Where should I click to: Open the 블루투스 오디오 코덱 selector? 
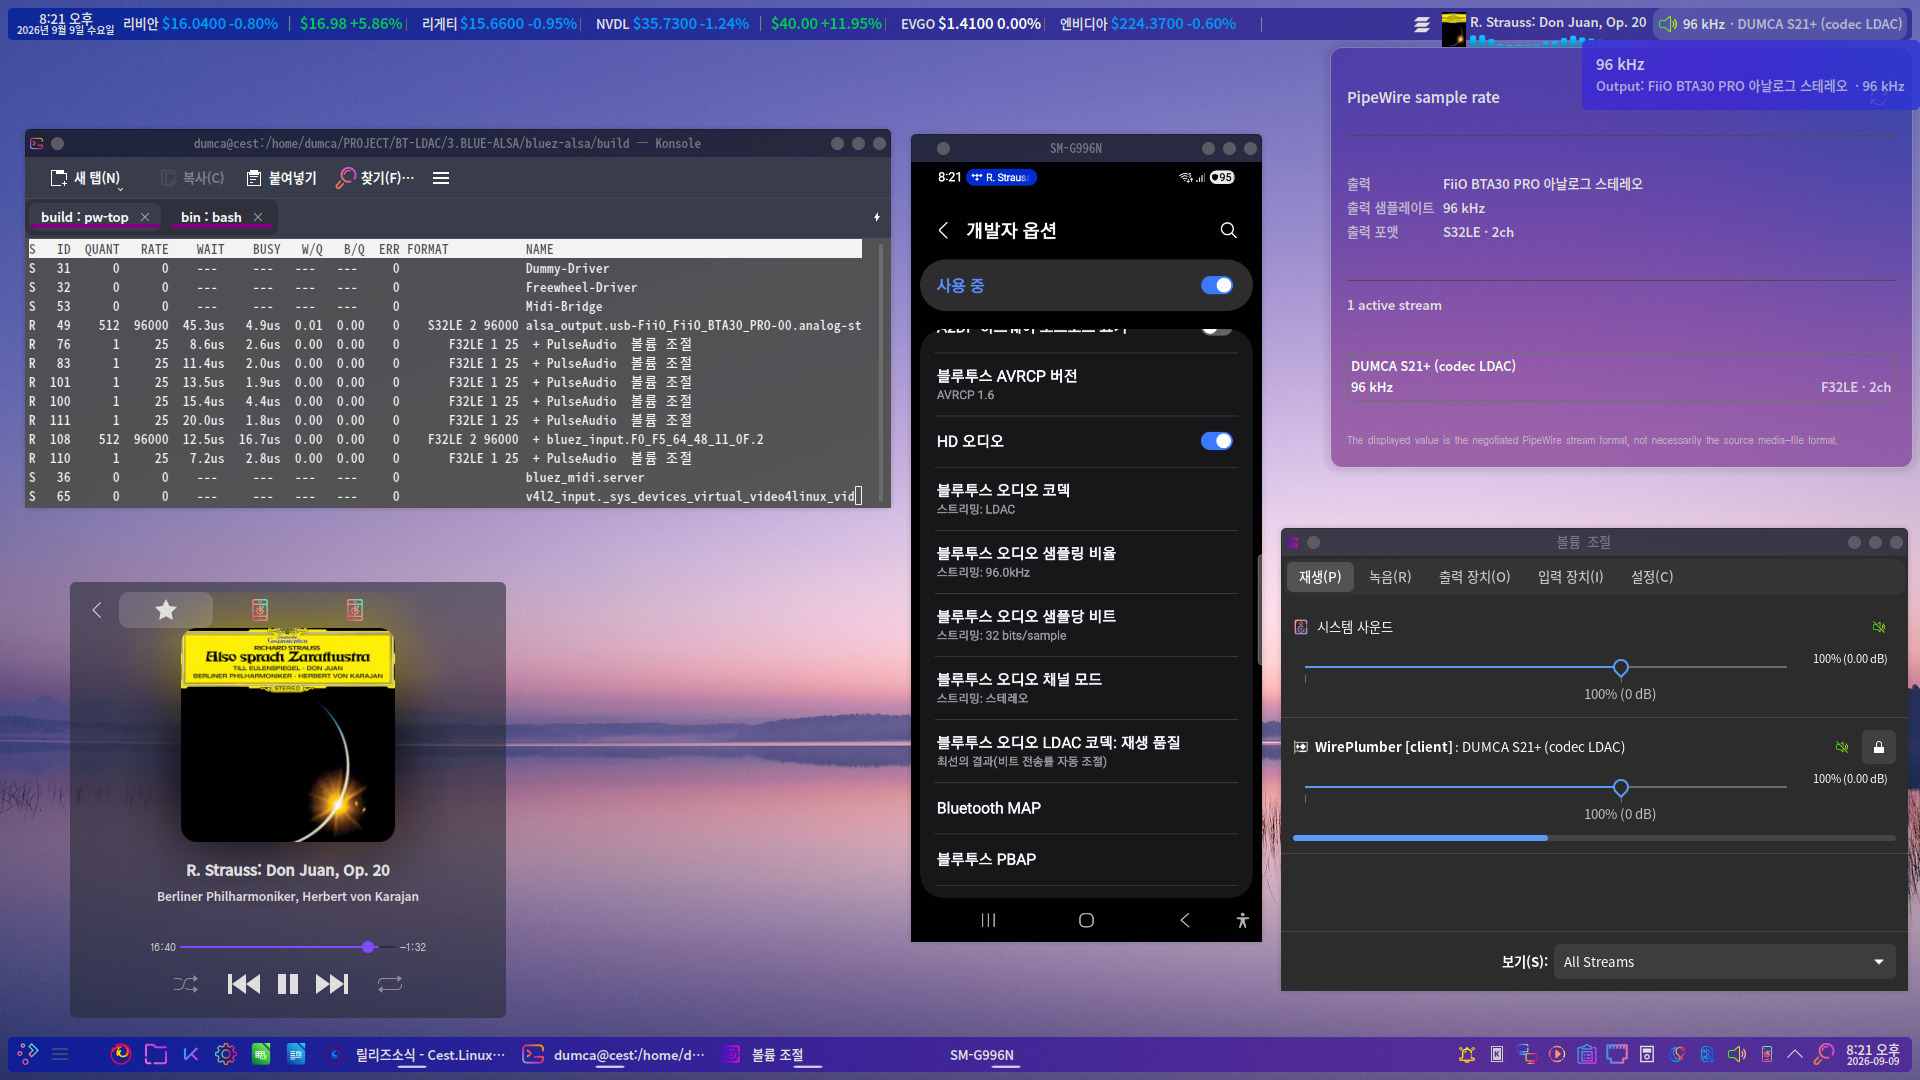click(x=1086, y=499)
